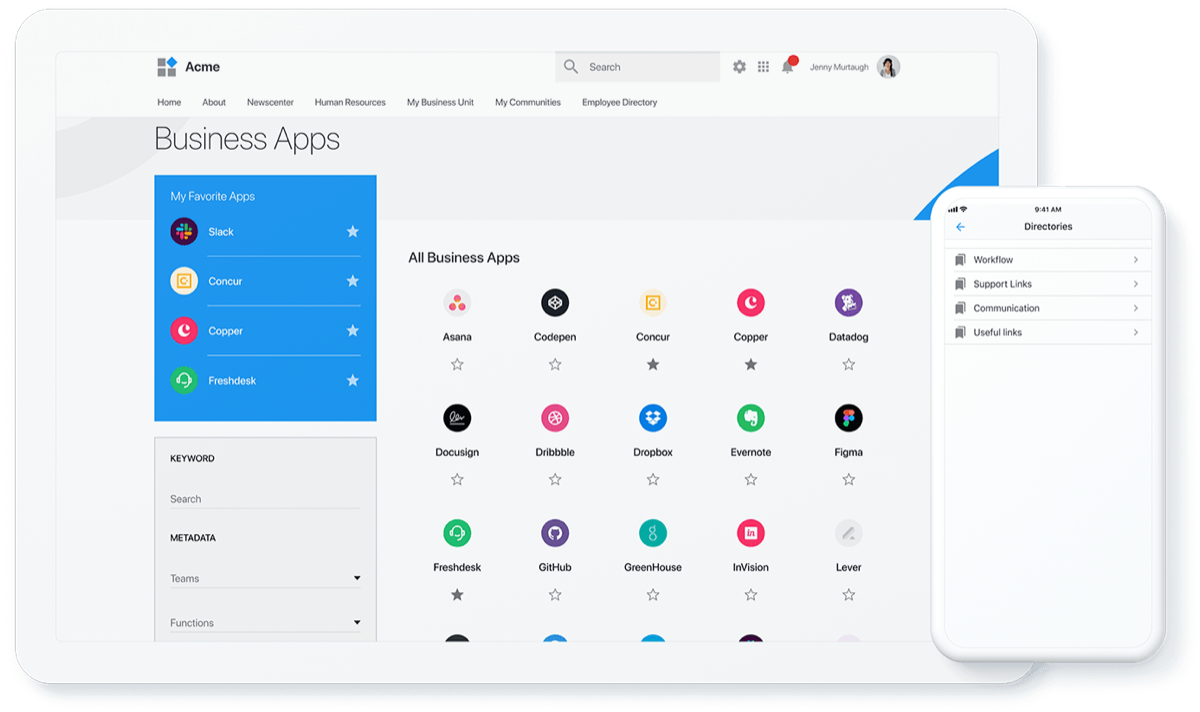
Task: Toggle the star under Lever
Action: tap(849, 594)
